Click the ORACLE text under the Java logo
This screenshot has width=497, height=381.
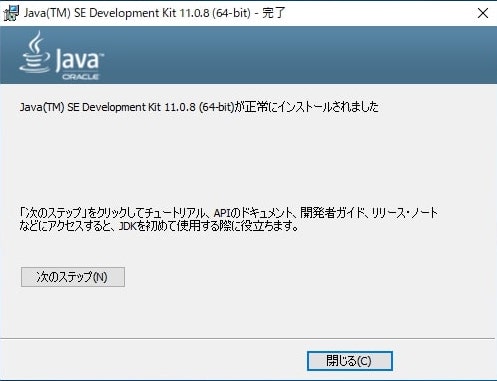click(80, 77)
